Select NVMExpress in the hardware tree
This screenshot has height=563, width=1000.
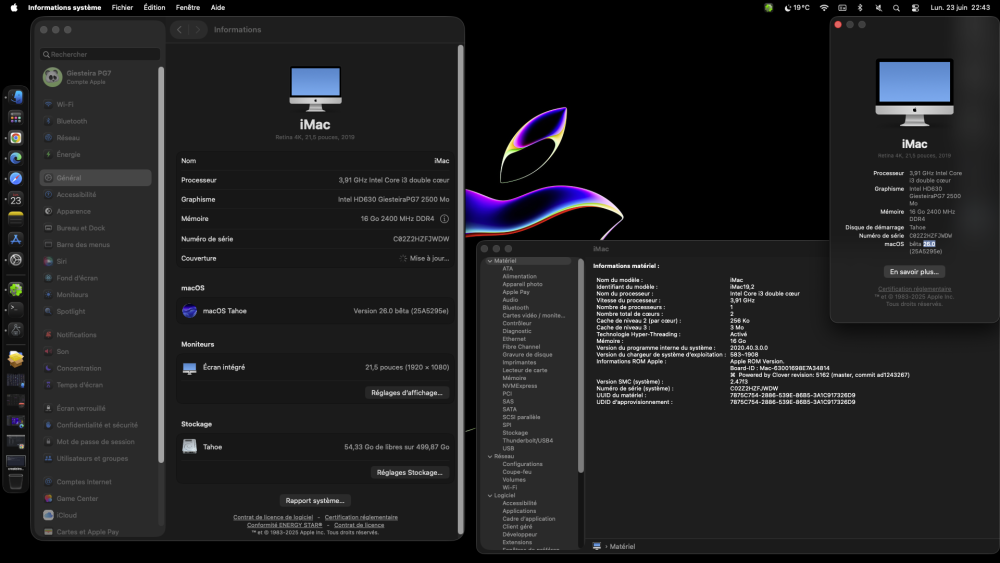(x=519, y=386)
